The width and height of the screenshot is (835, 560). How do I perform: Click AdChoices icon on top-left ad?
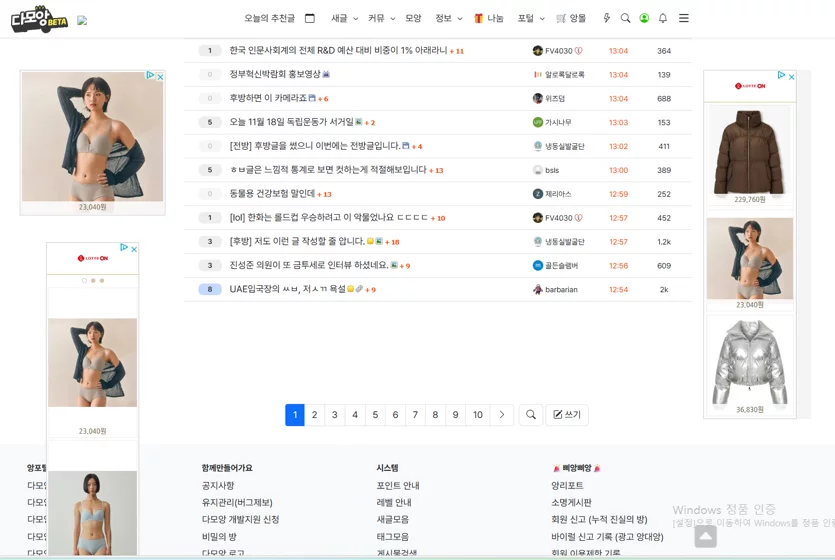click(x=150, y=76)
